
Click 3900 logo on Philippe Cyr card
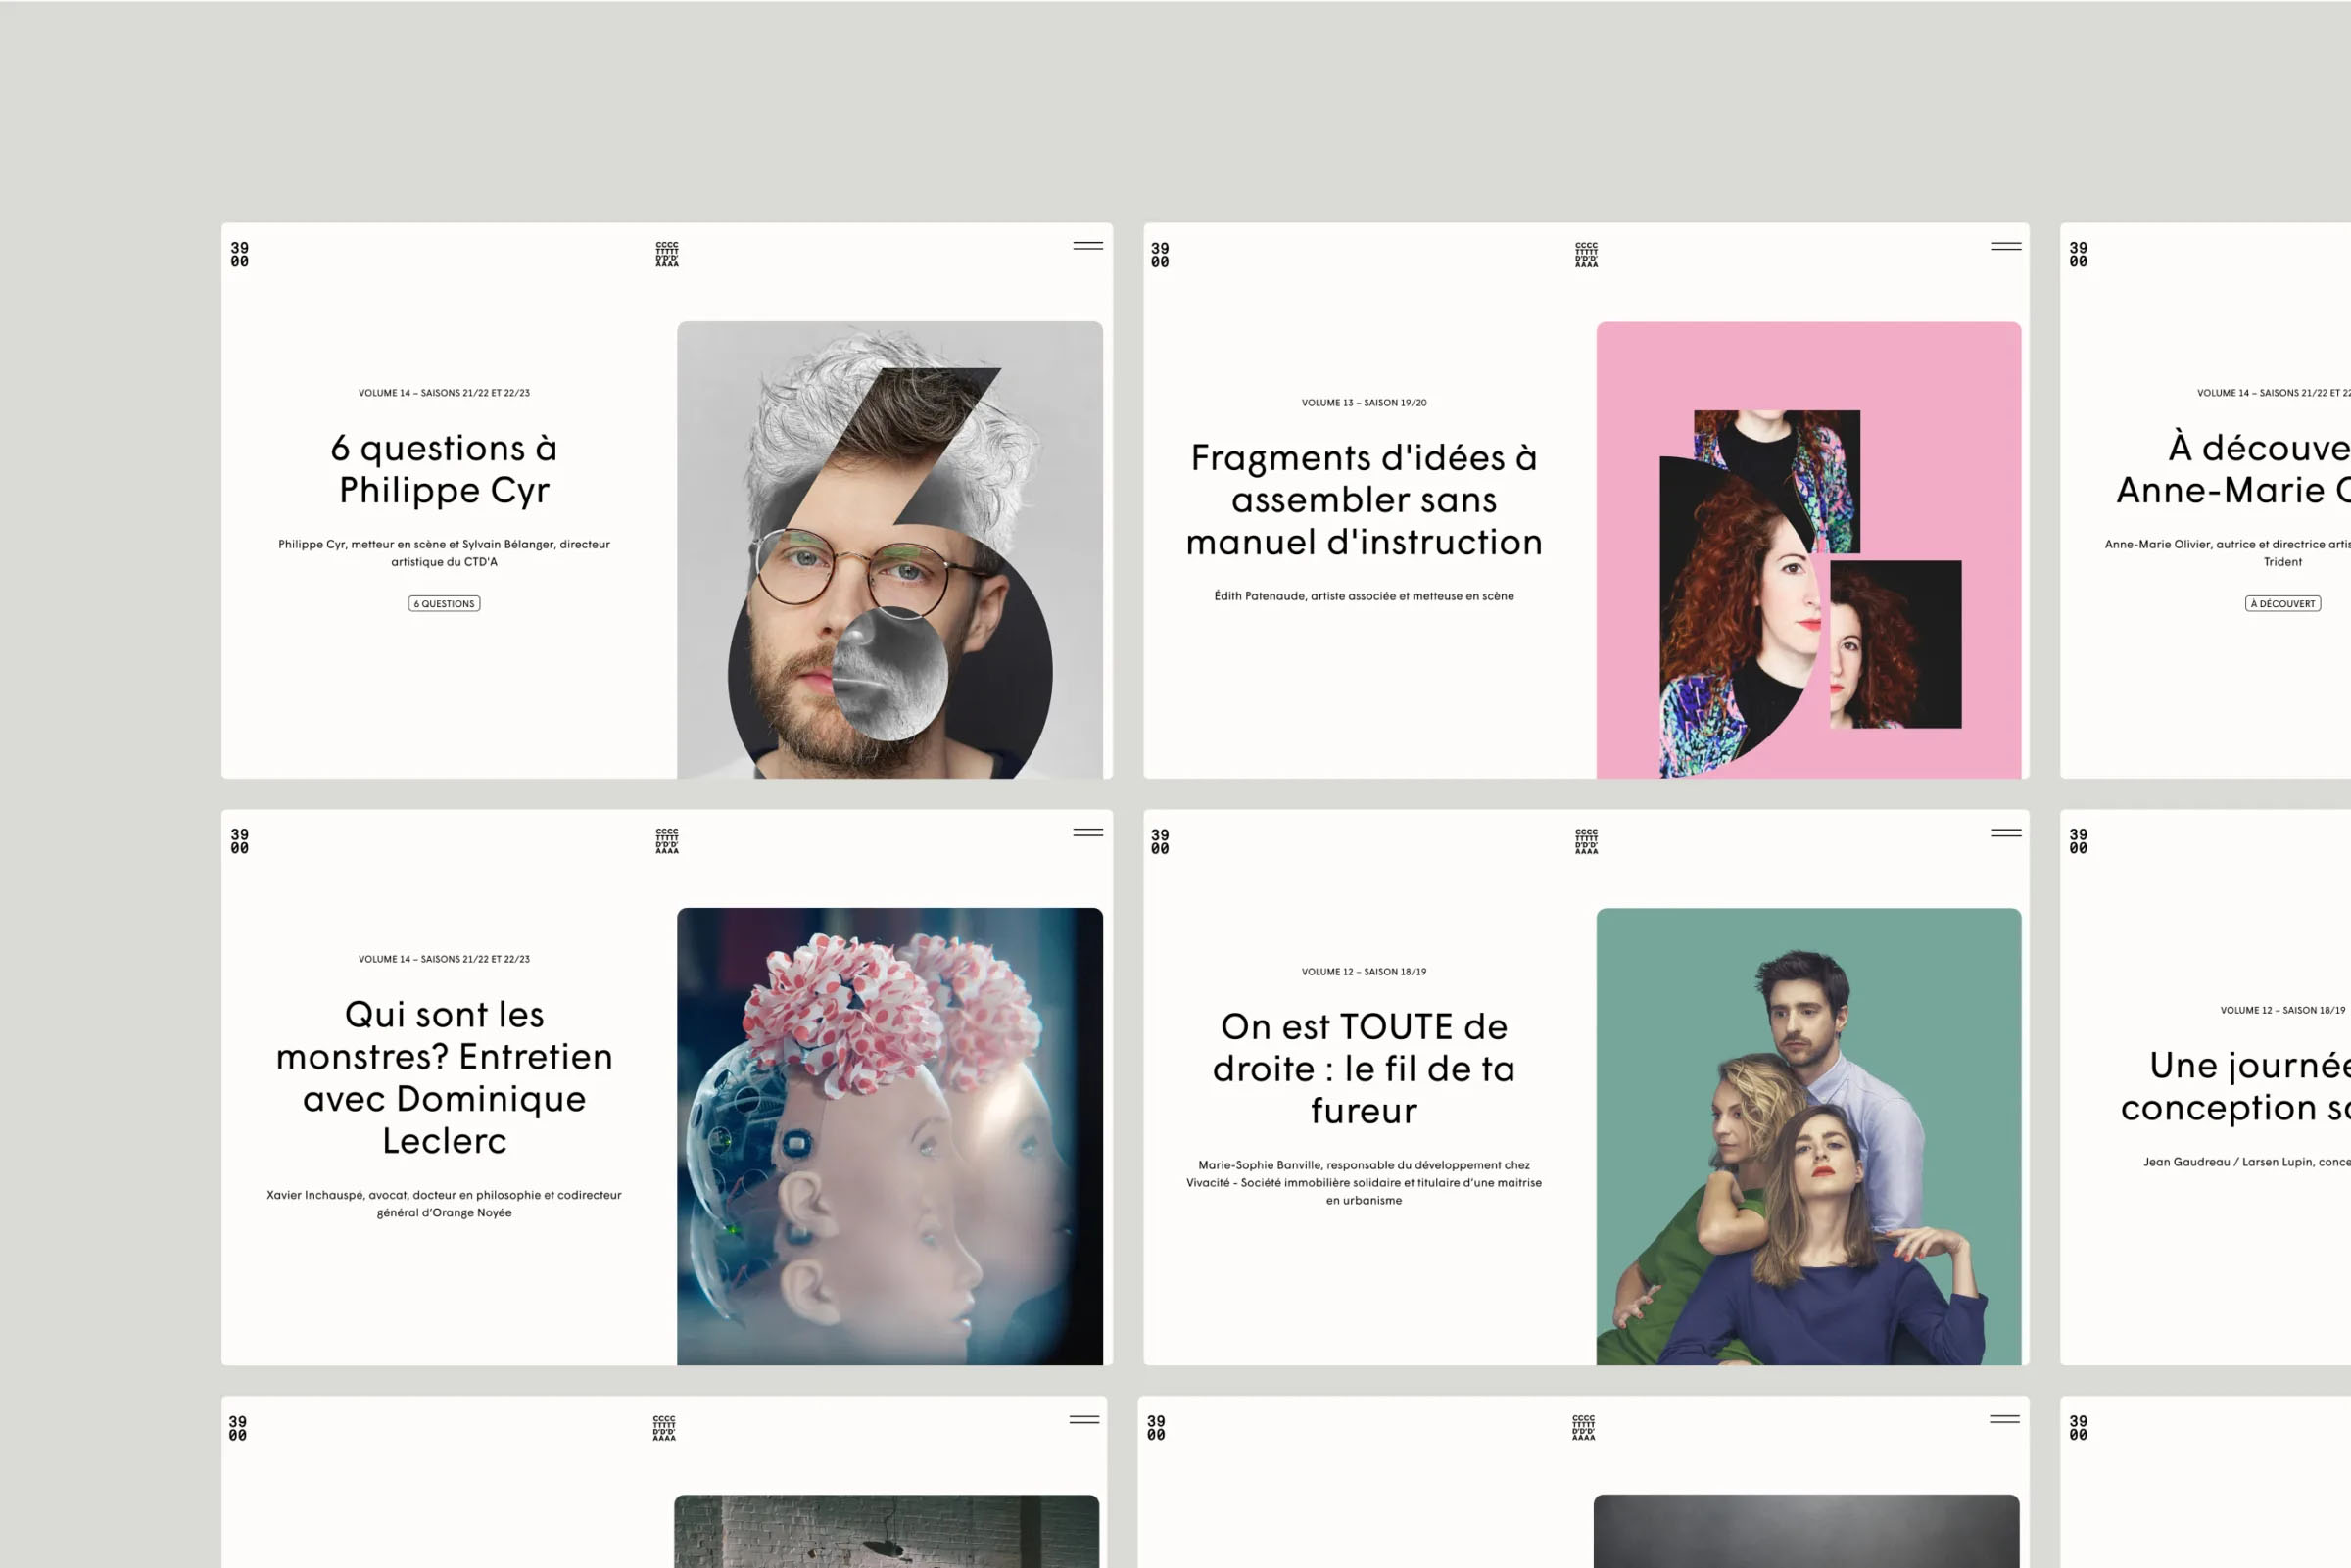coord(240,254)
